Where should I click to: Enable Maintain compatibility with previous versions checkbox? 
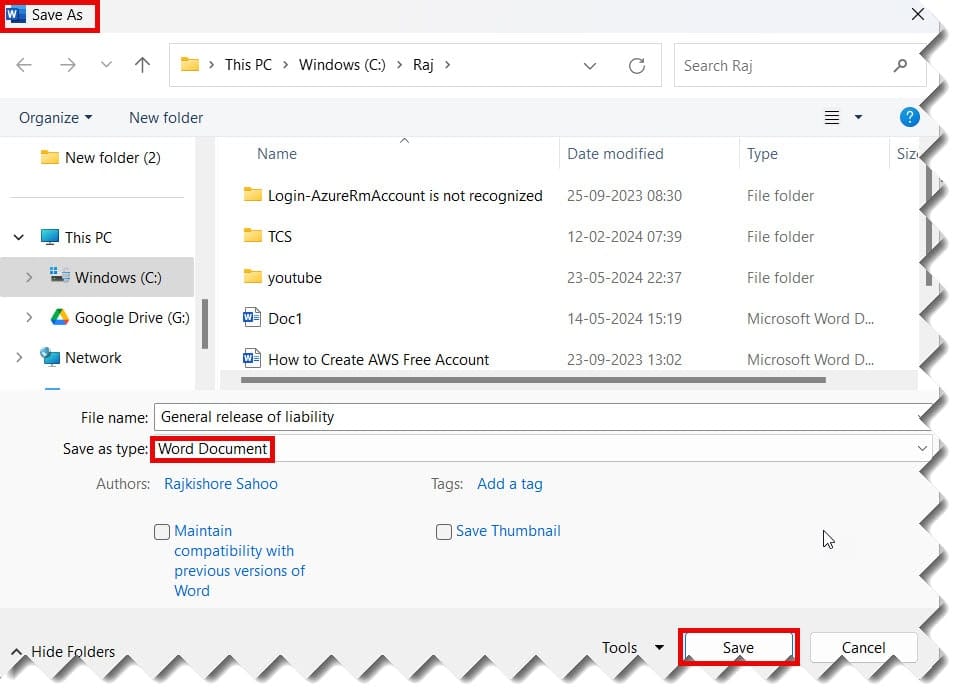(161, 532)
